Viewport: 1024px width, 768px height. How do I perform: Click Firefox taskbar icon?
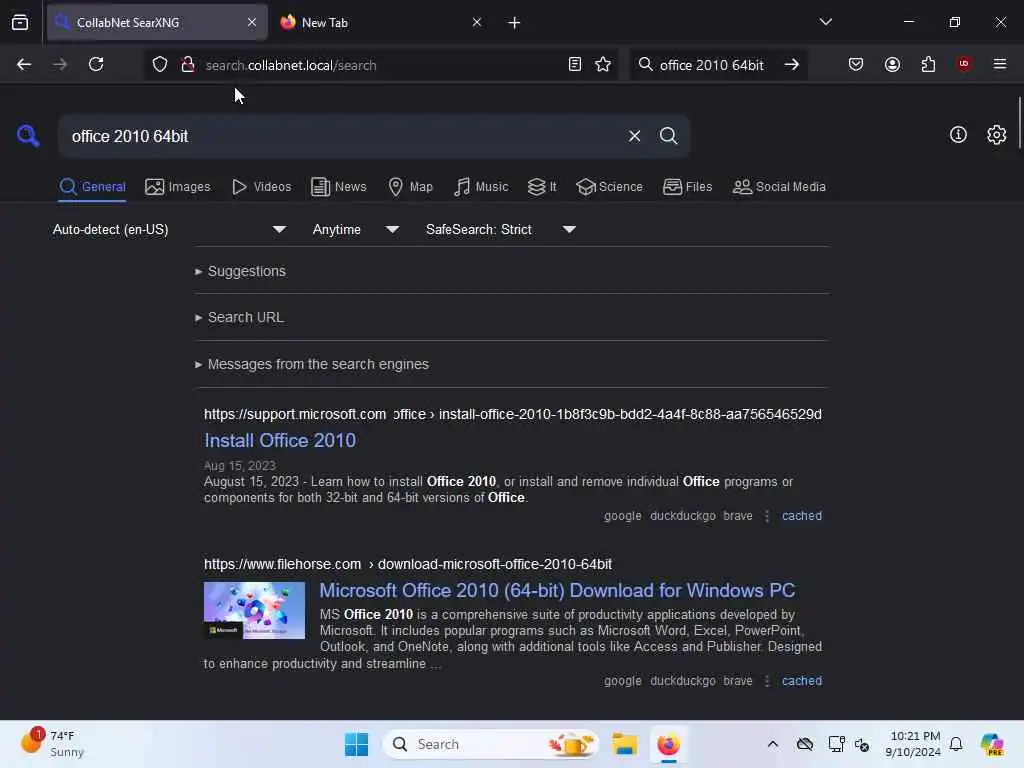(x=668, y=744)
